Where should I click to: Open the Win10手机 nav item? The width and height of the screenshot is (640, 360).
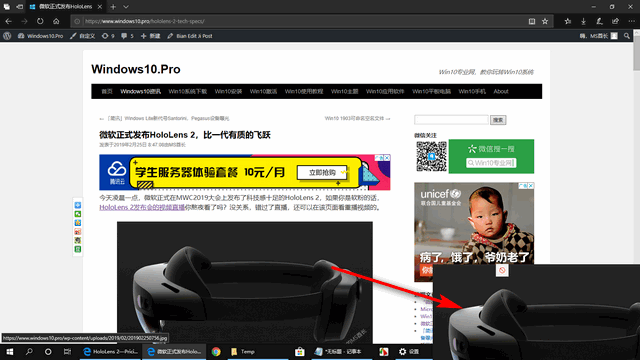click(472, 91)
